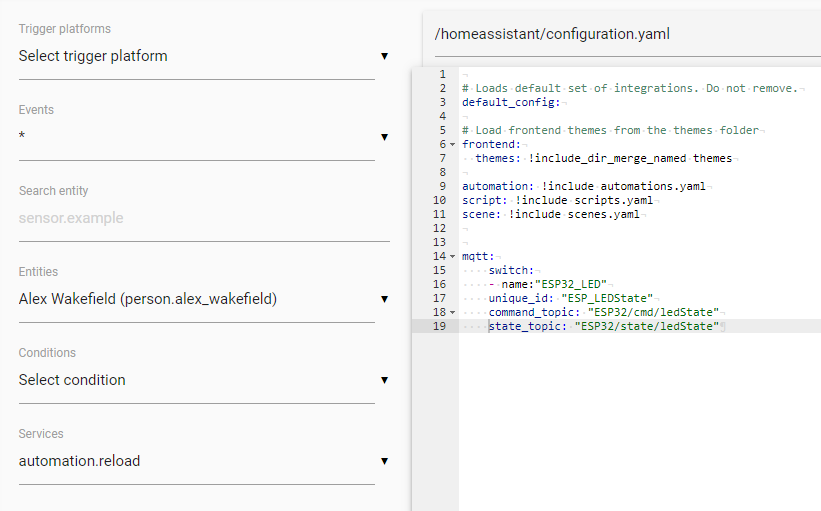Viewport: 821px width, 511px height.
Task: Click line number 12 in the gutter
Action: (x=439, y=228)
